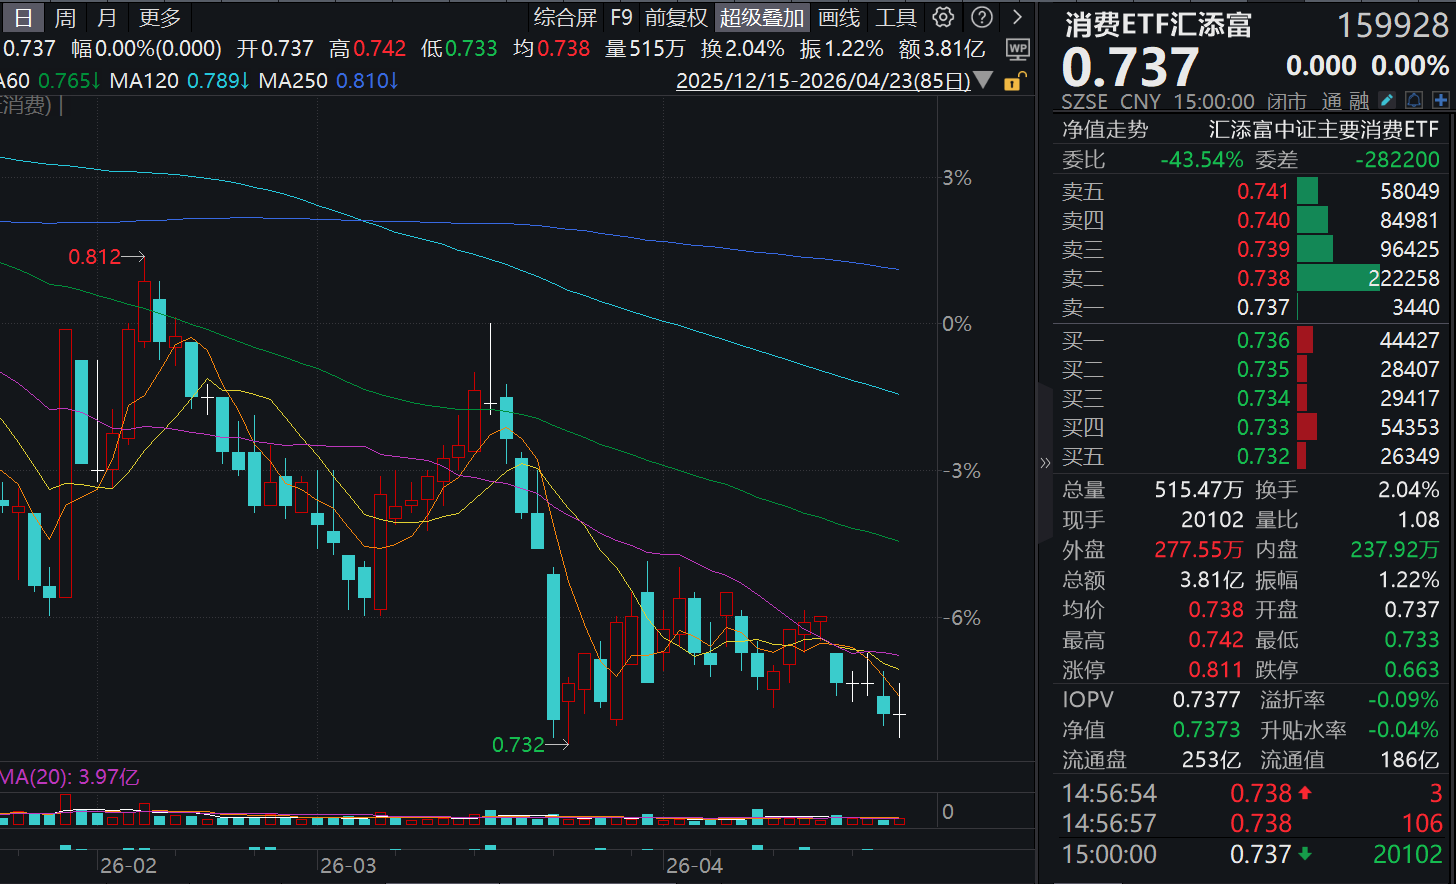
Task: Switch to the 周 weekly chart tab
Action: point(64,17)
